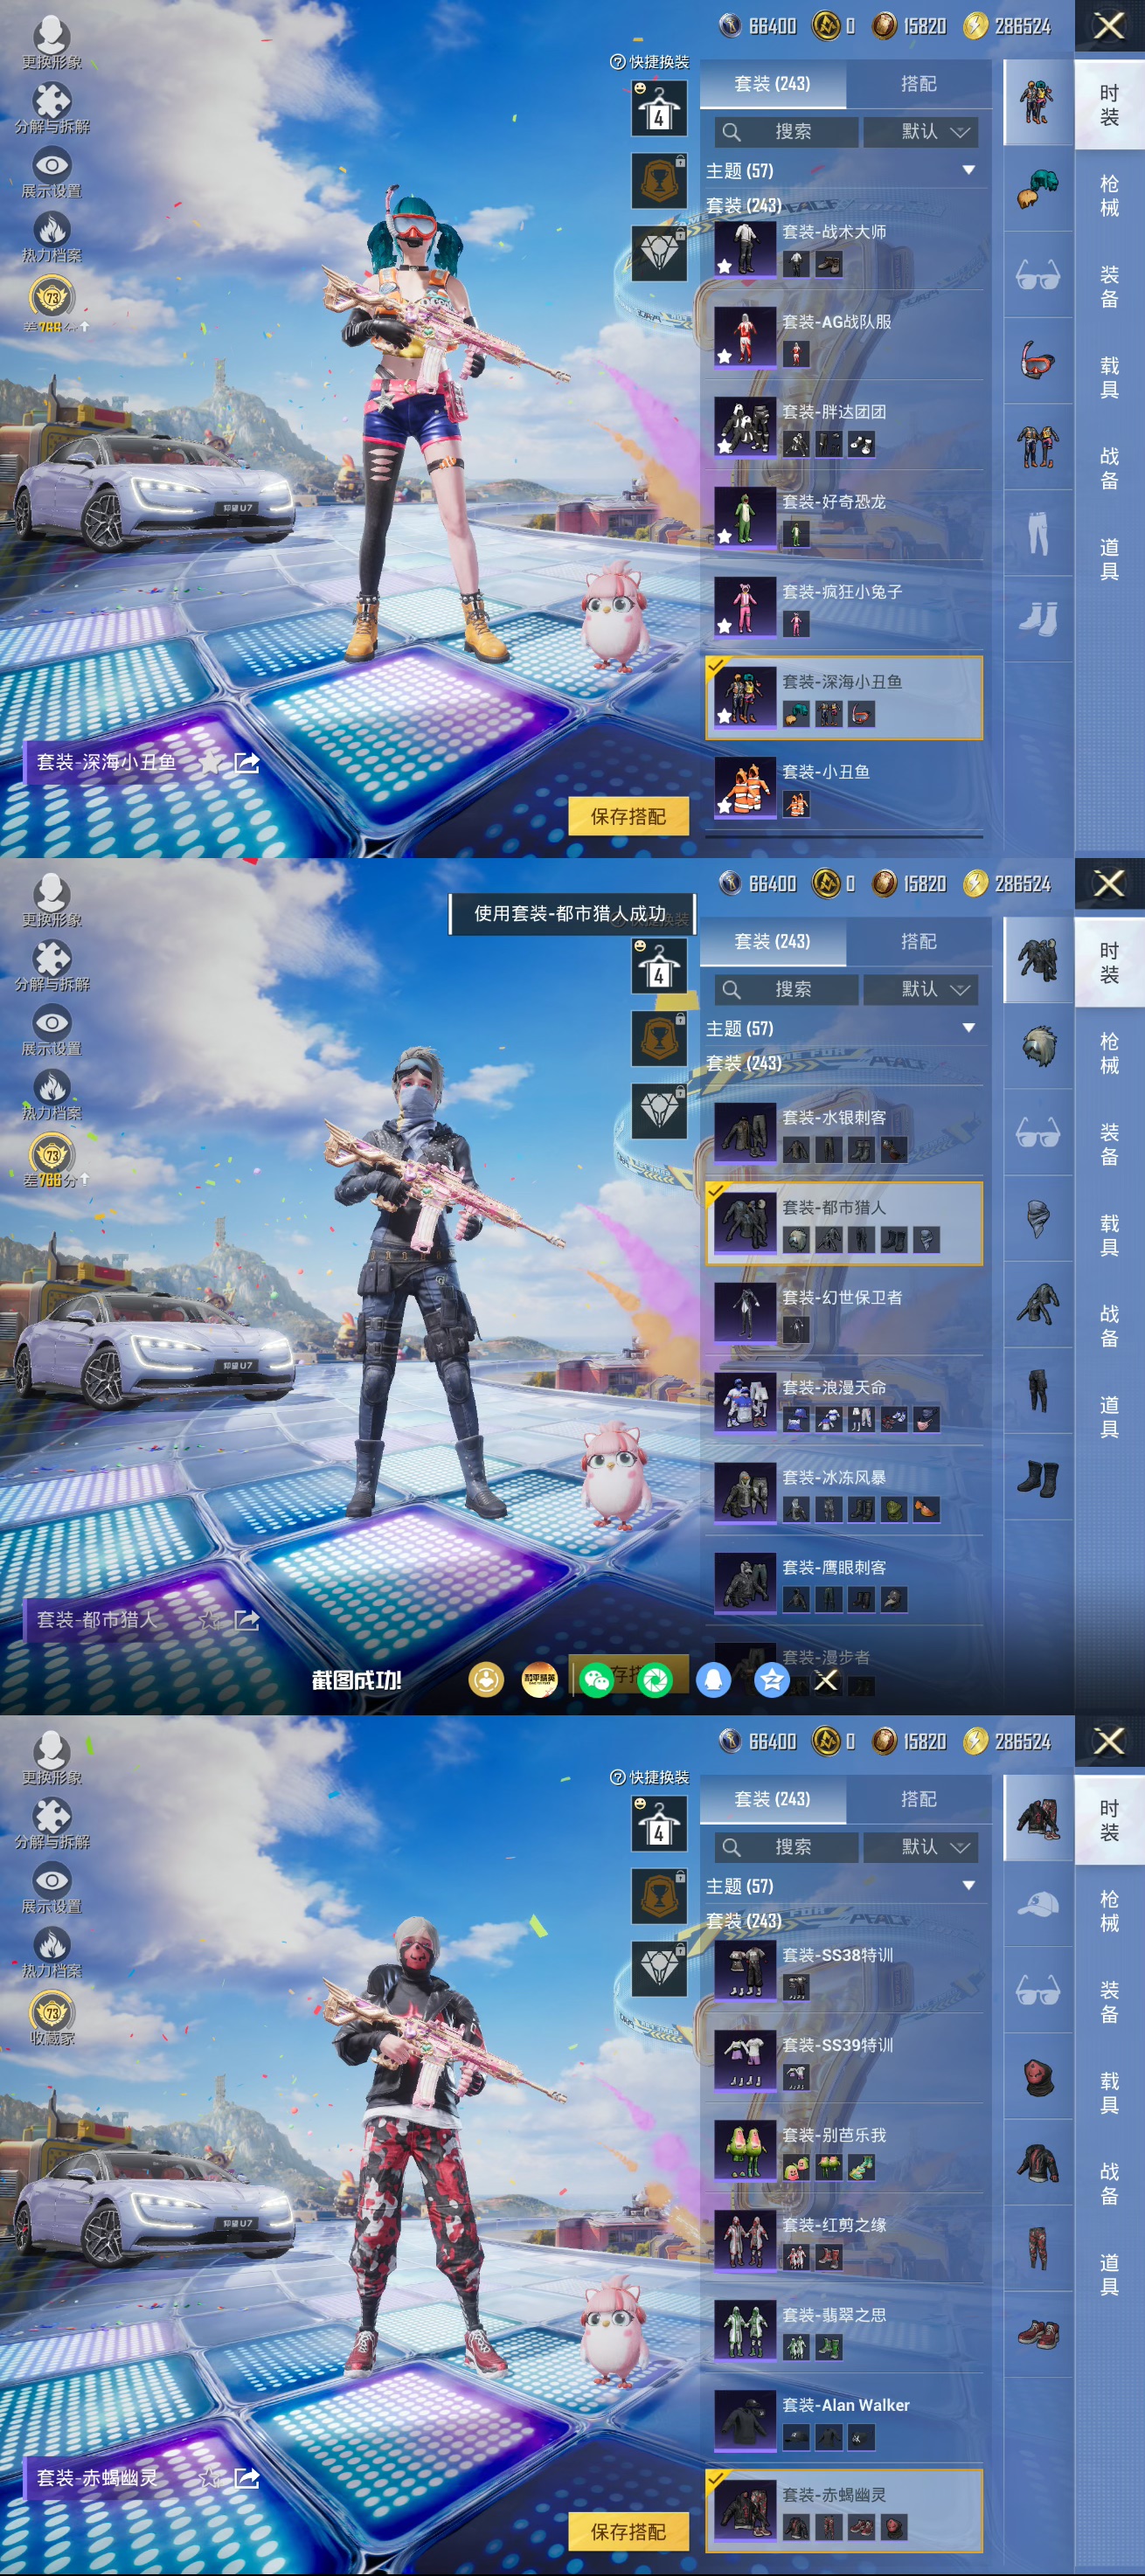
Task: Tap share icon beside 套装-深海小丑鱼 label
Action: [246, 763]
